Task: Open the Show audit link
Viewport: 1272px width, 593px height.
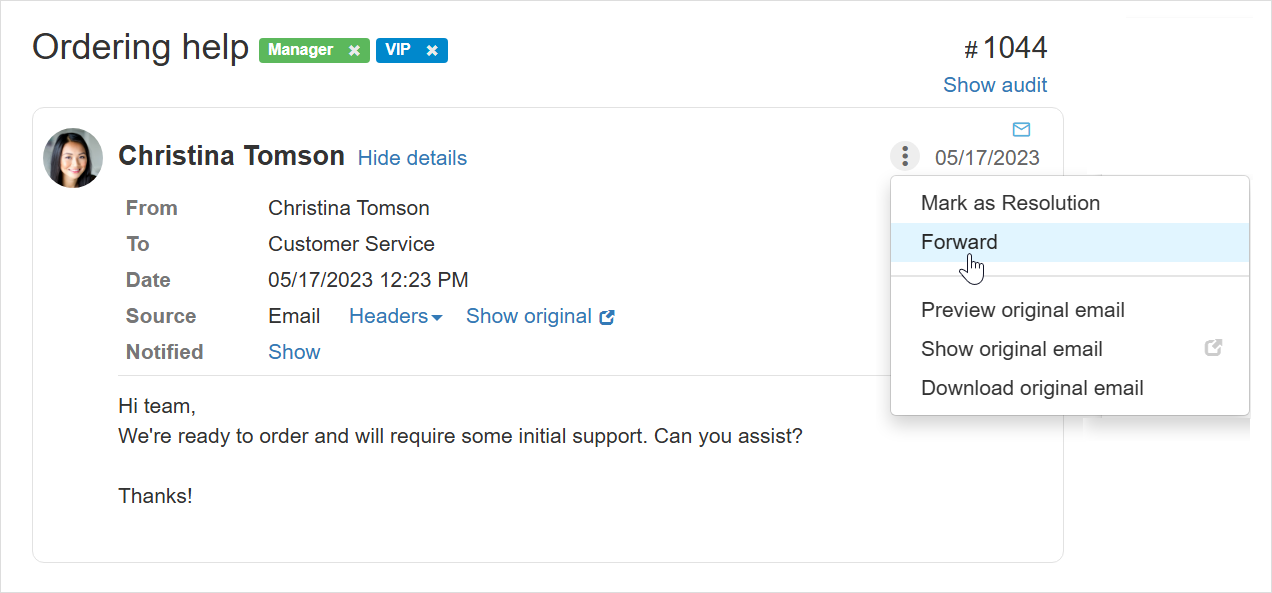Action: point(994,85)
